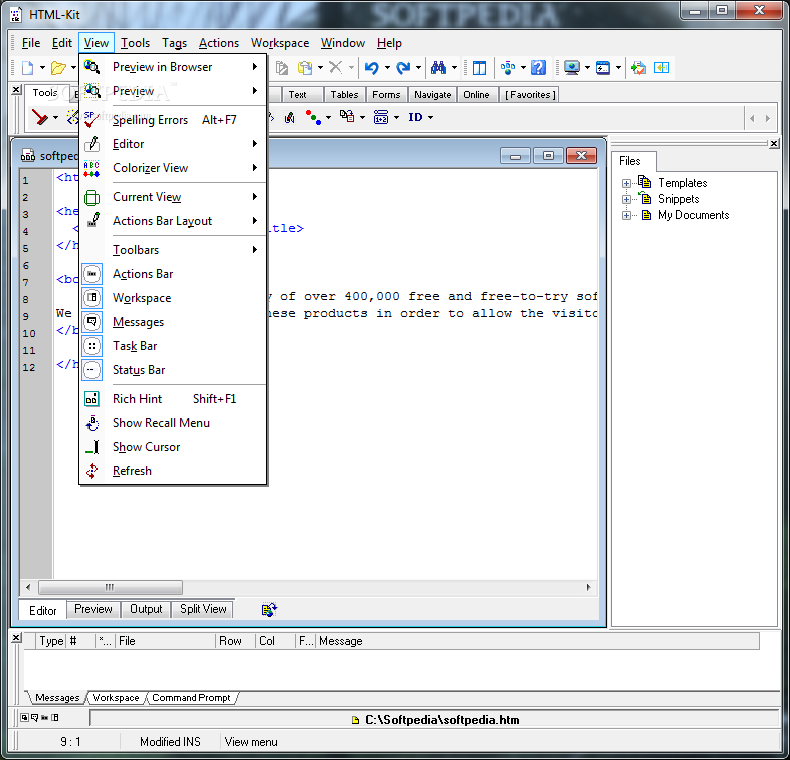
Task: Click the Redo arrow icon
Action: point(403,68)
